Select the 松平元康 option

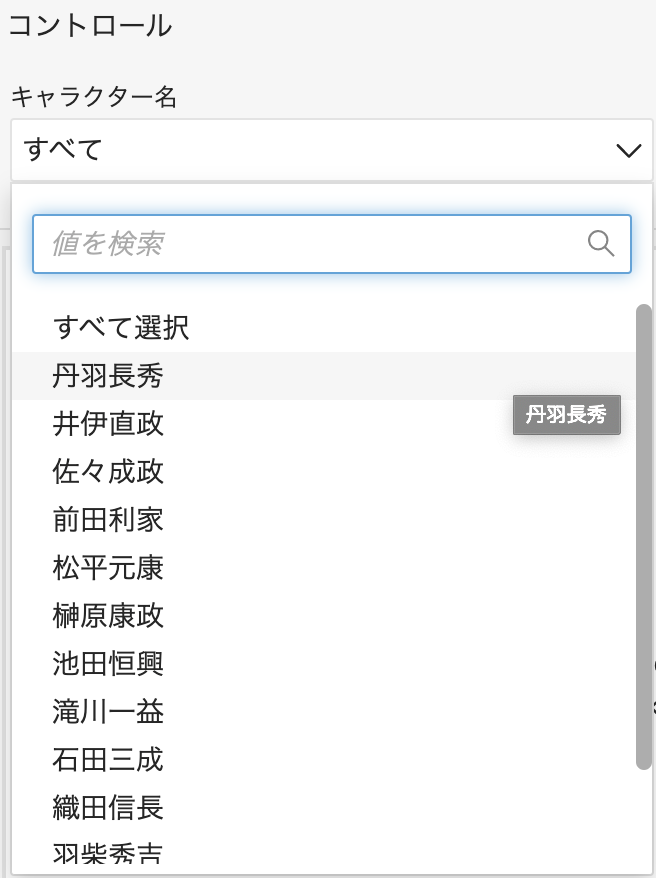coord(324,568)
